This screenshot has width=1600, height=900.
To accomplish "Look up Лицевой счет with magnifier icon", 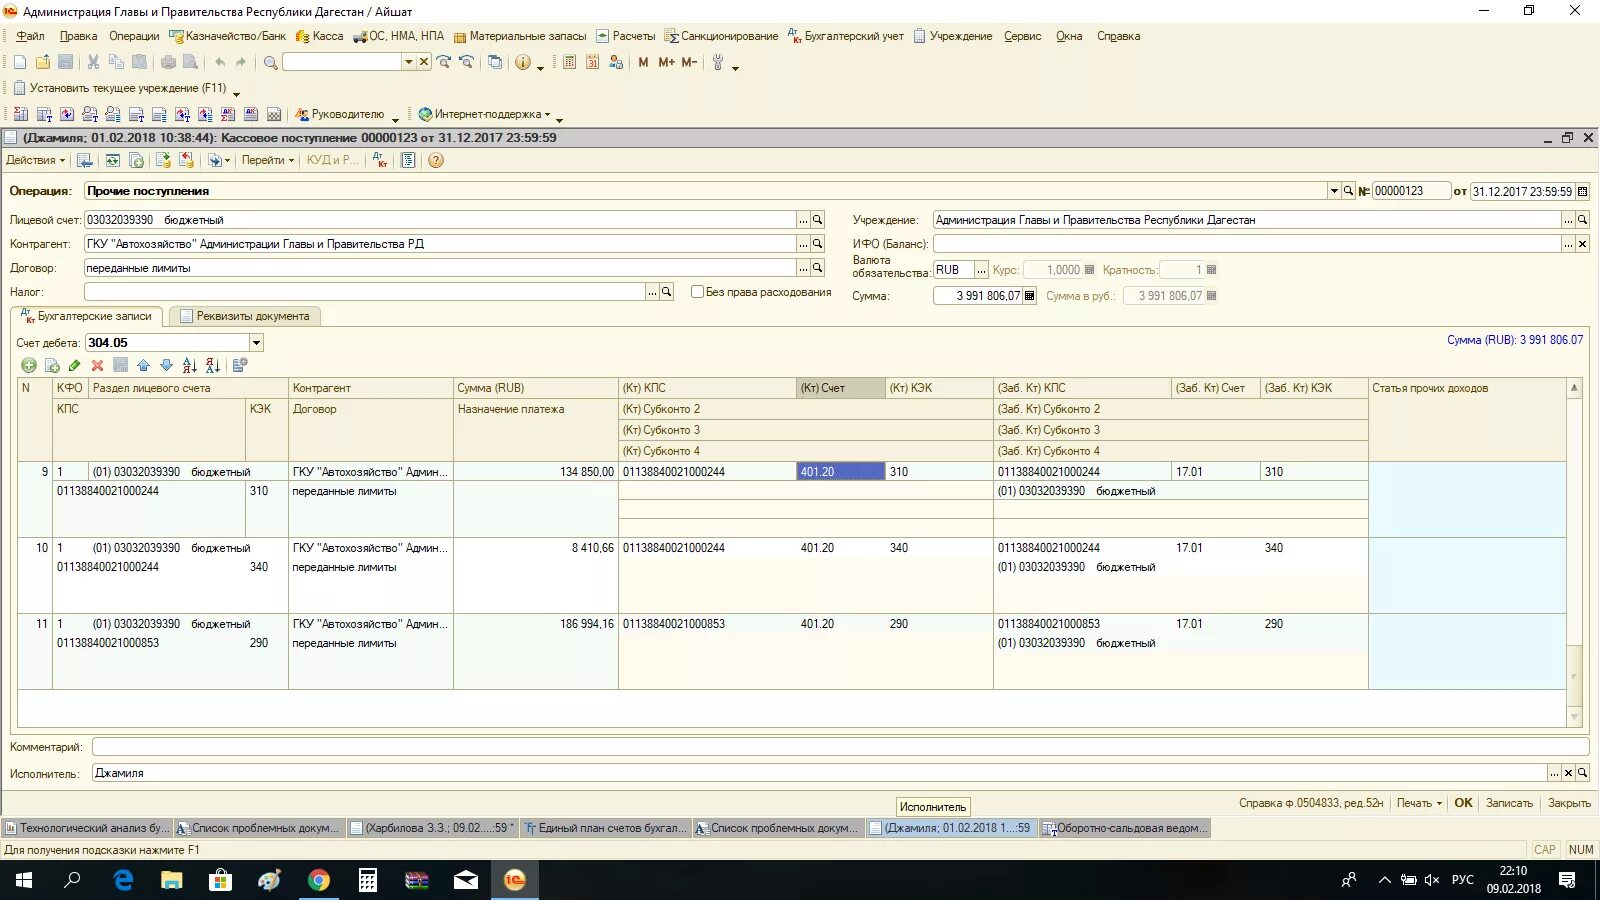I will [x=817, y=220].
